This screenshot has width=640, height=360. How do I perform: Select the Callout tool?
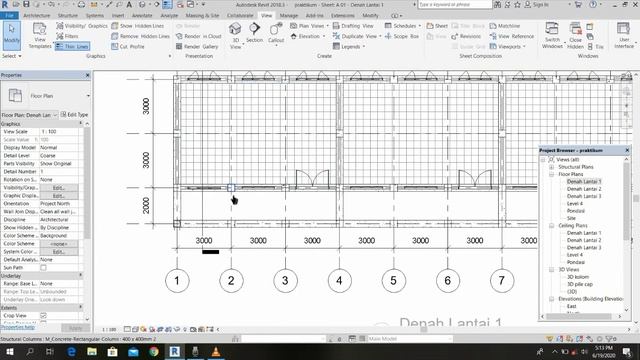276,33
